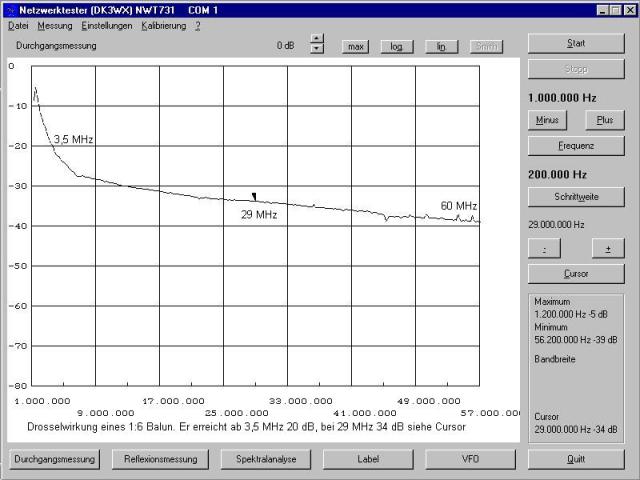Click the 33.000.000 x-axis label
Screen dimensions: 640x480
coord(301,401)
